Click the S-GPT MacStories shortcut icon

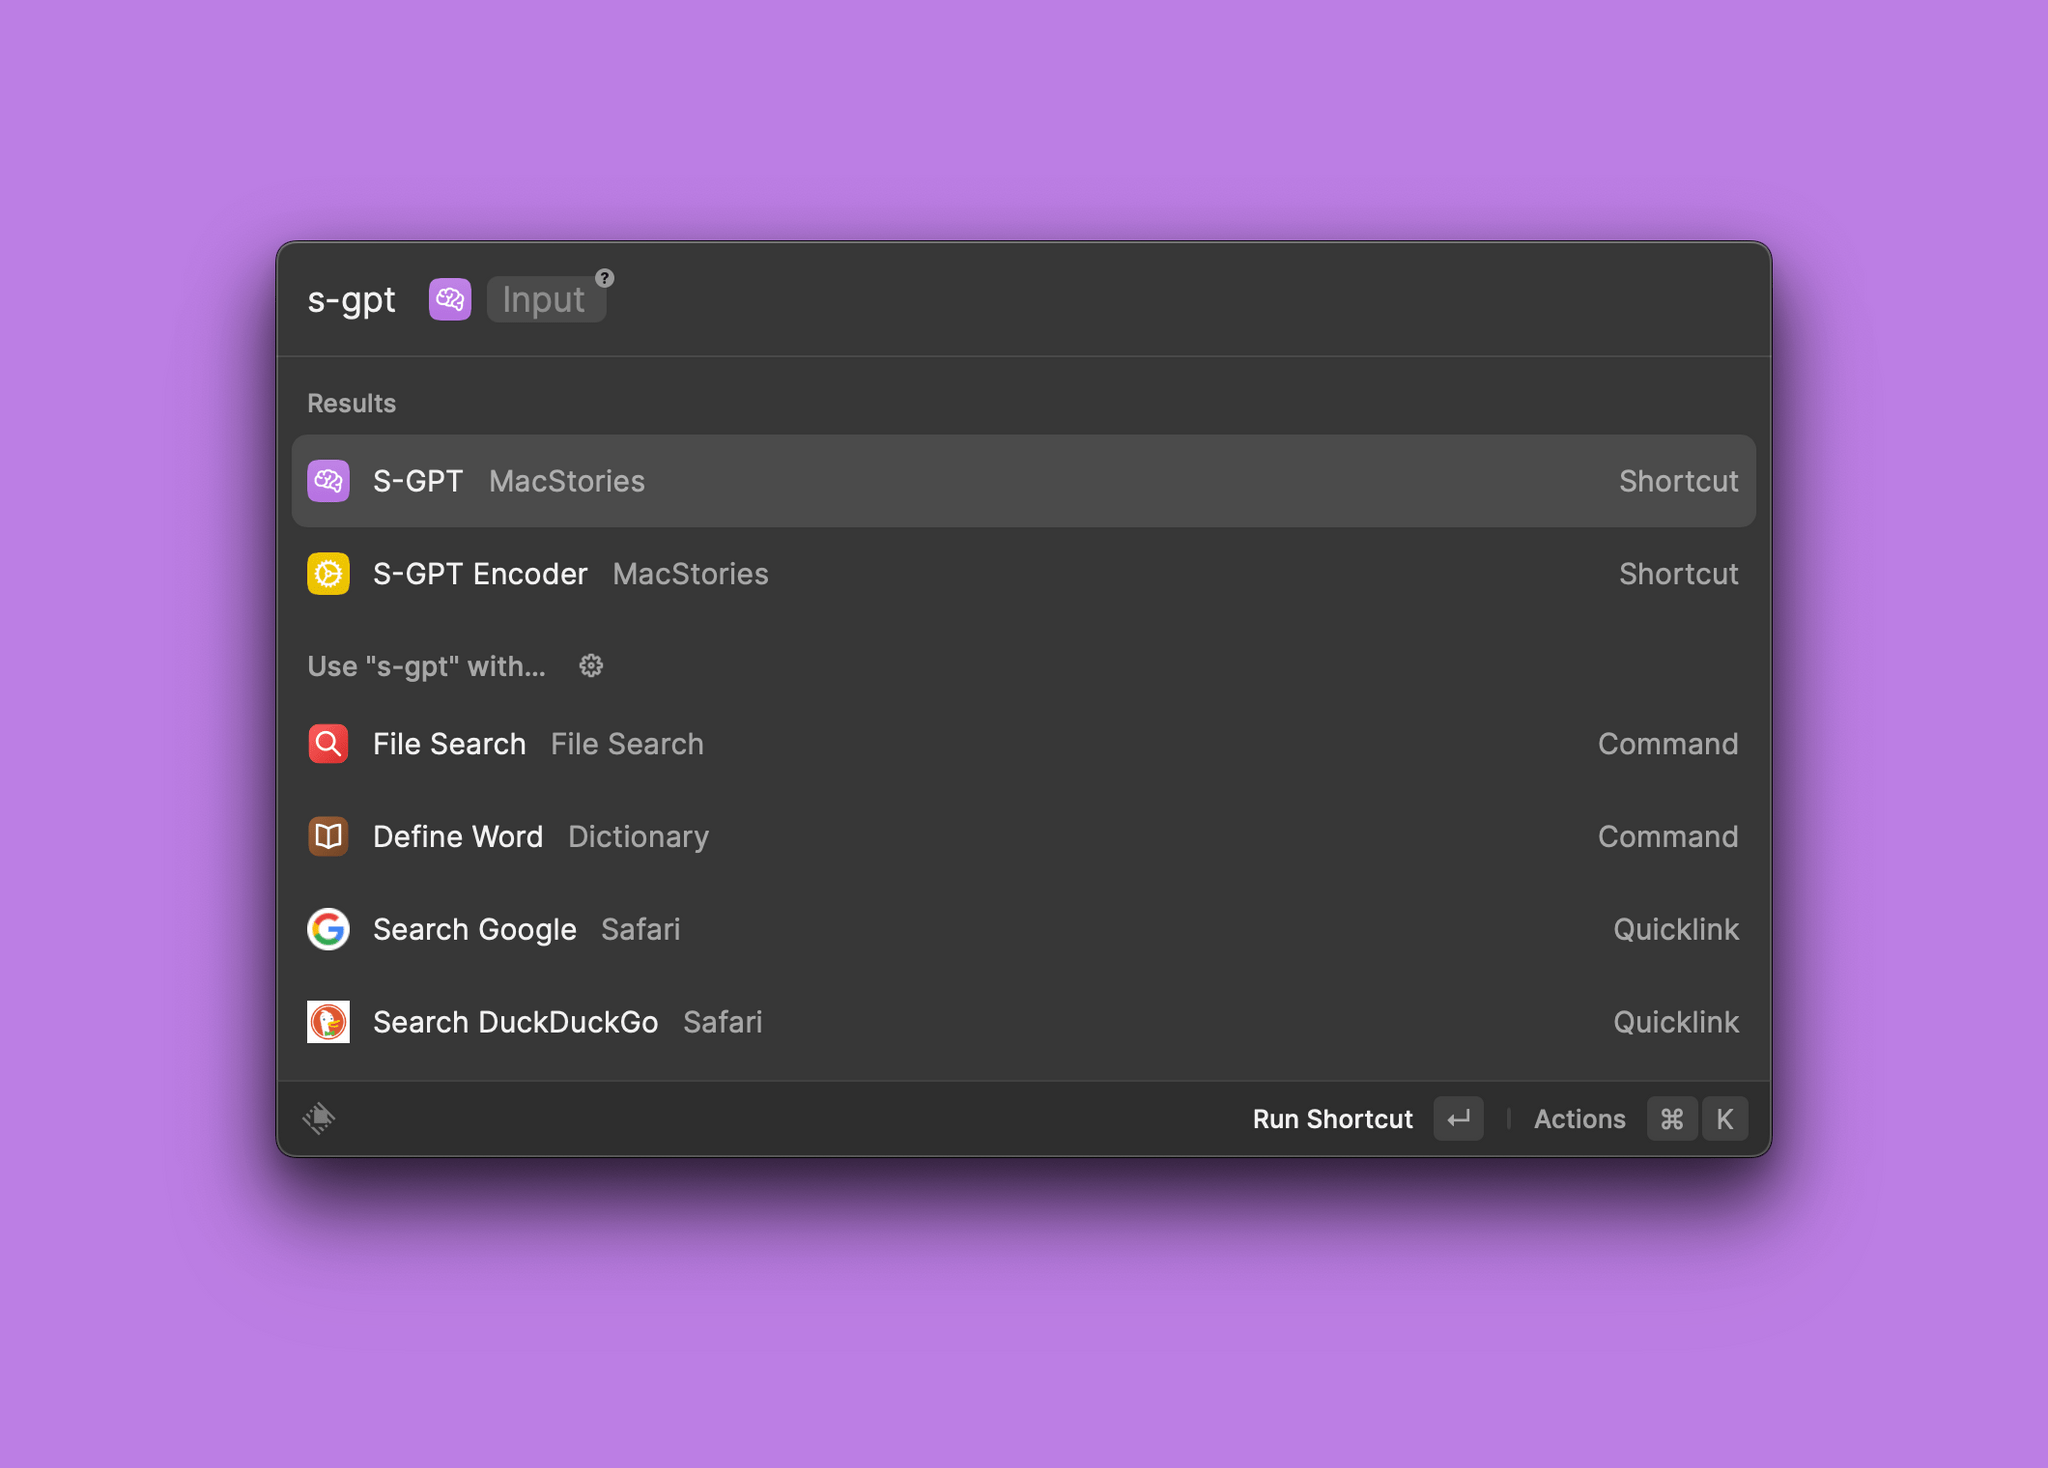[329, 480]
